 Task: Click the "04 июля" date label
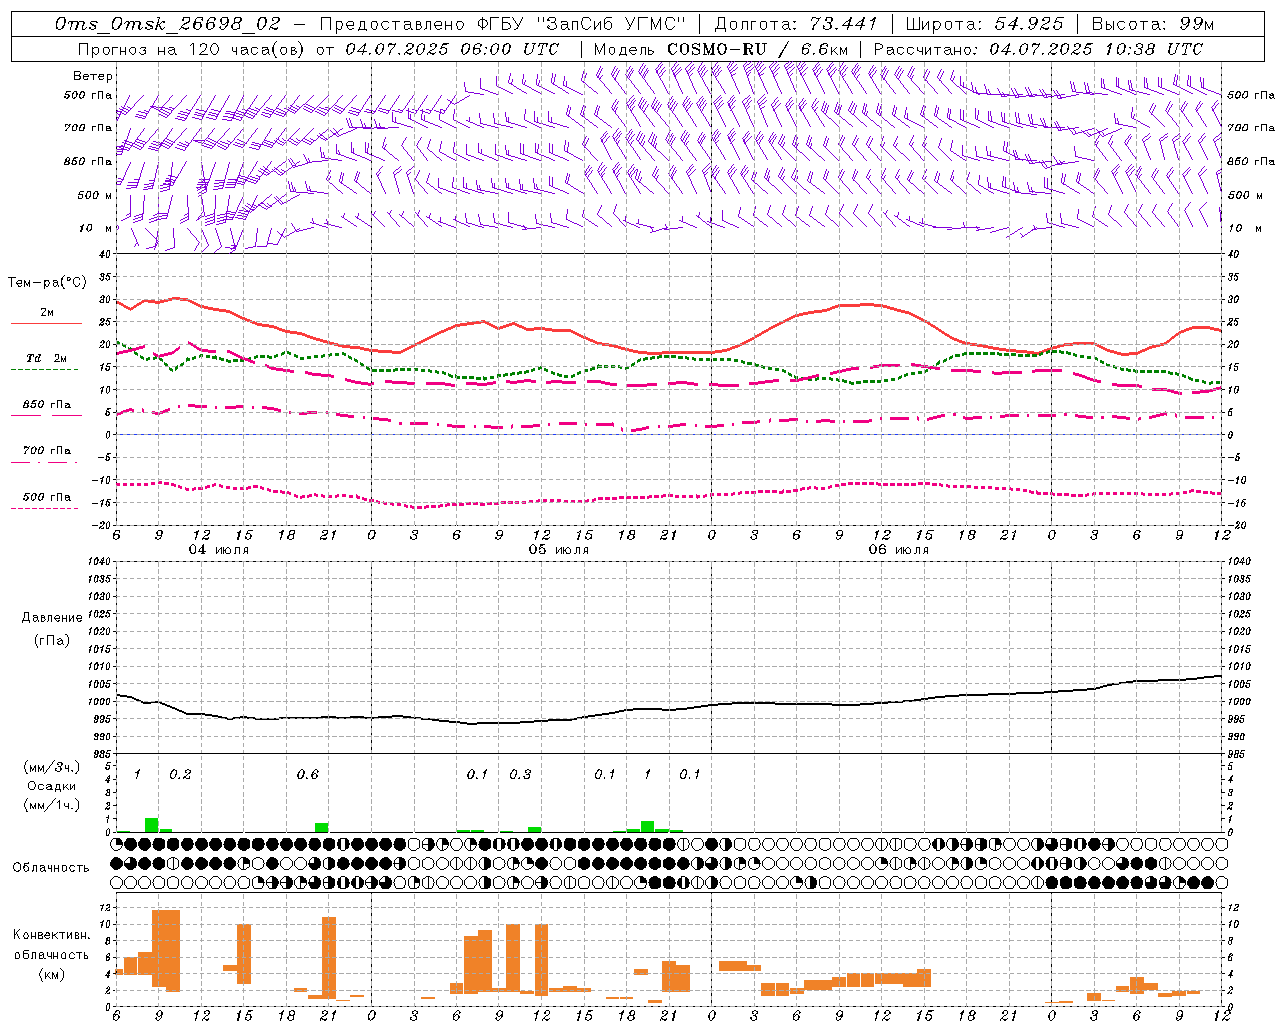click(x=219, y=550)
